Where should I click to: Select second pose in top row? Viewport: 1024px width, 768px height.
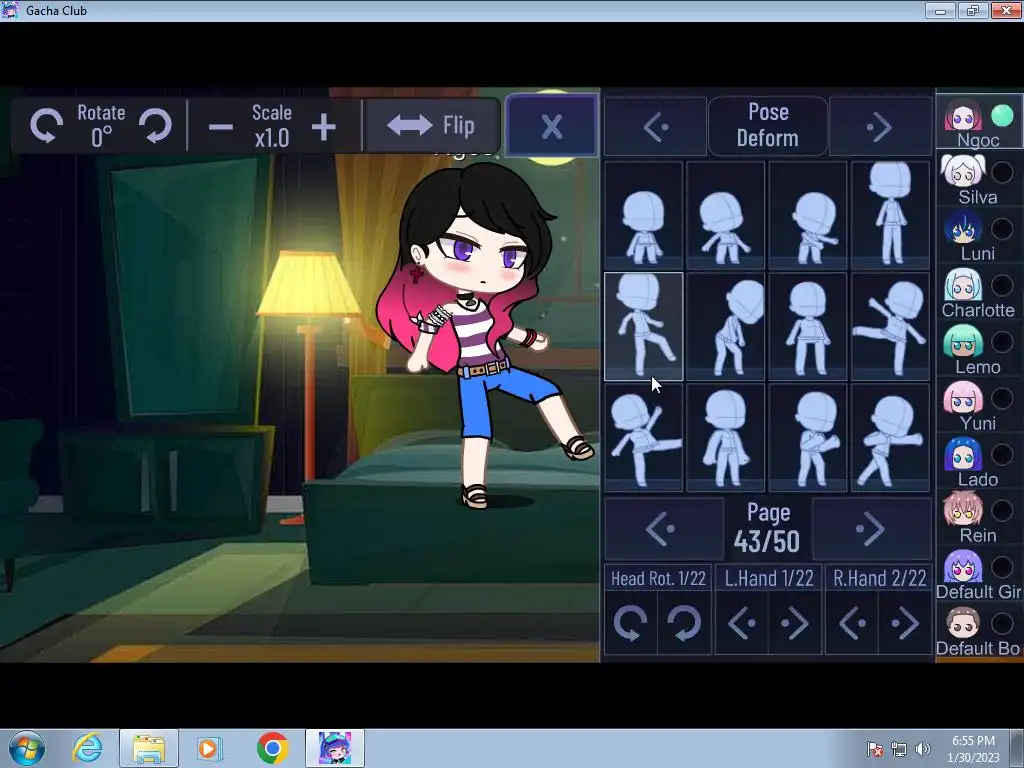726,216
